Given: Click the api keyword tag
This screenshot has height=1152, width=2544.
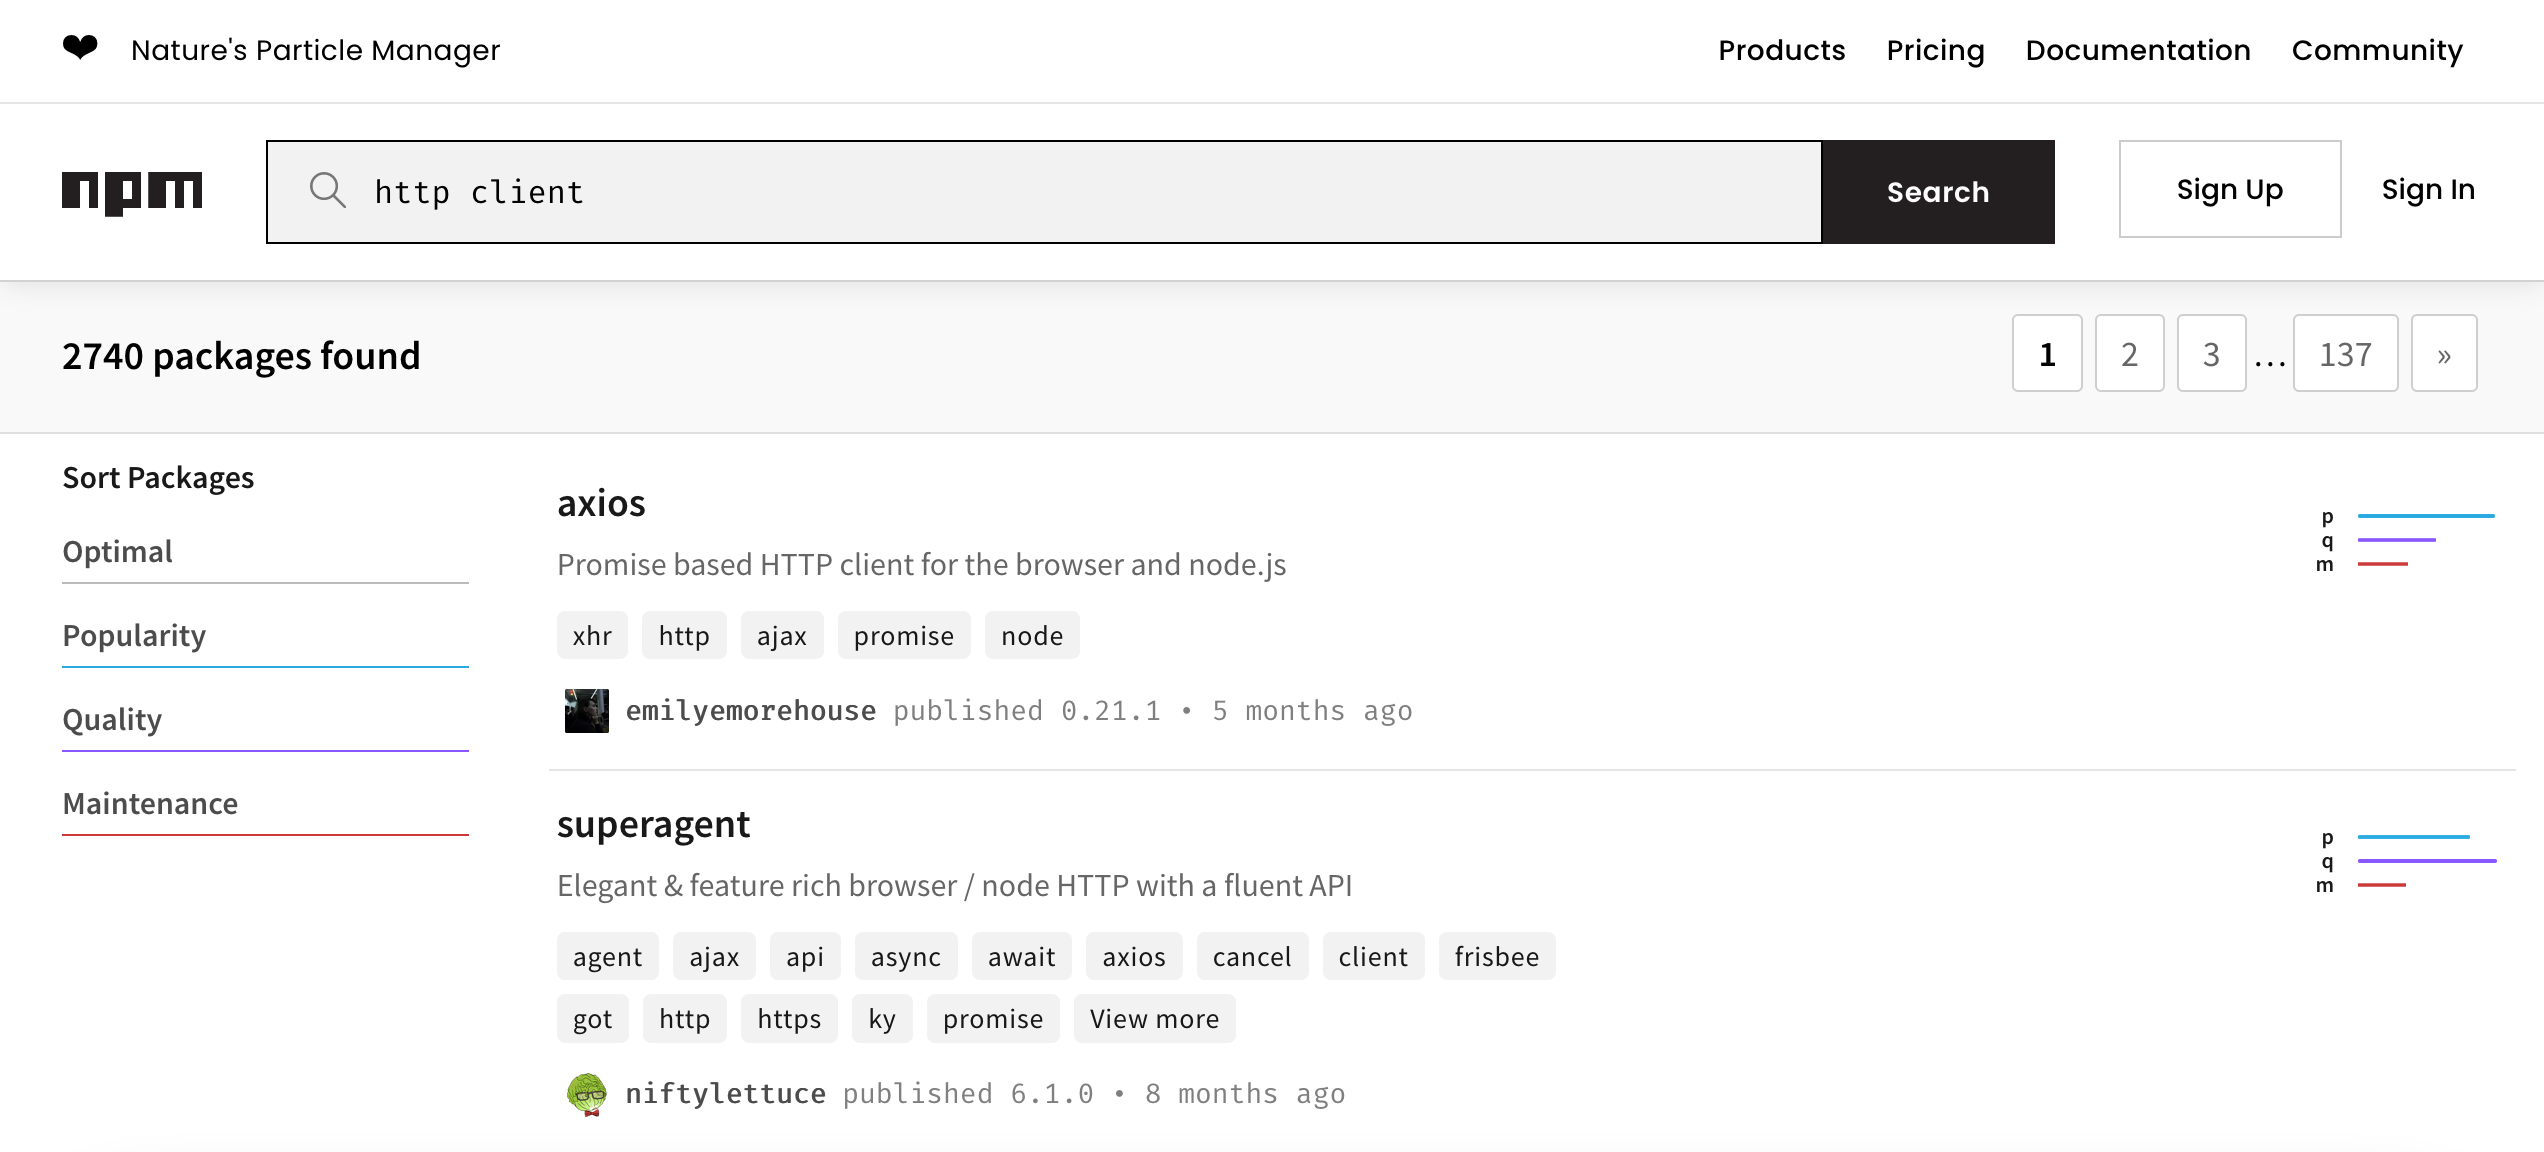Looking at the screenshot, I should [x=805, y=957].
